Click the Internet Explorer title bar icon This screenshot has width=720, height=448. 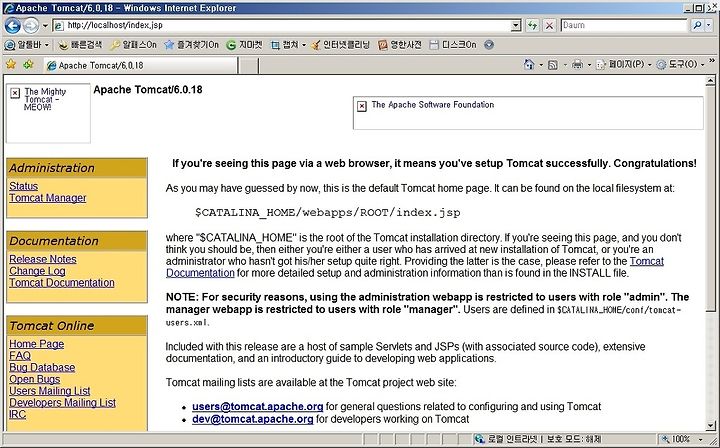click(8, 8)
